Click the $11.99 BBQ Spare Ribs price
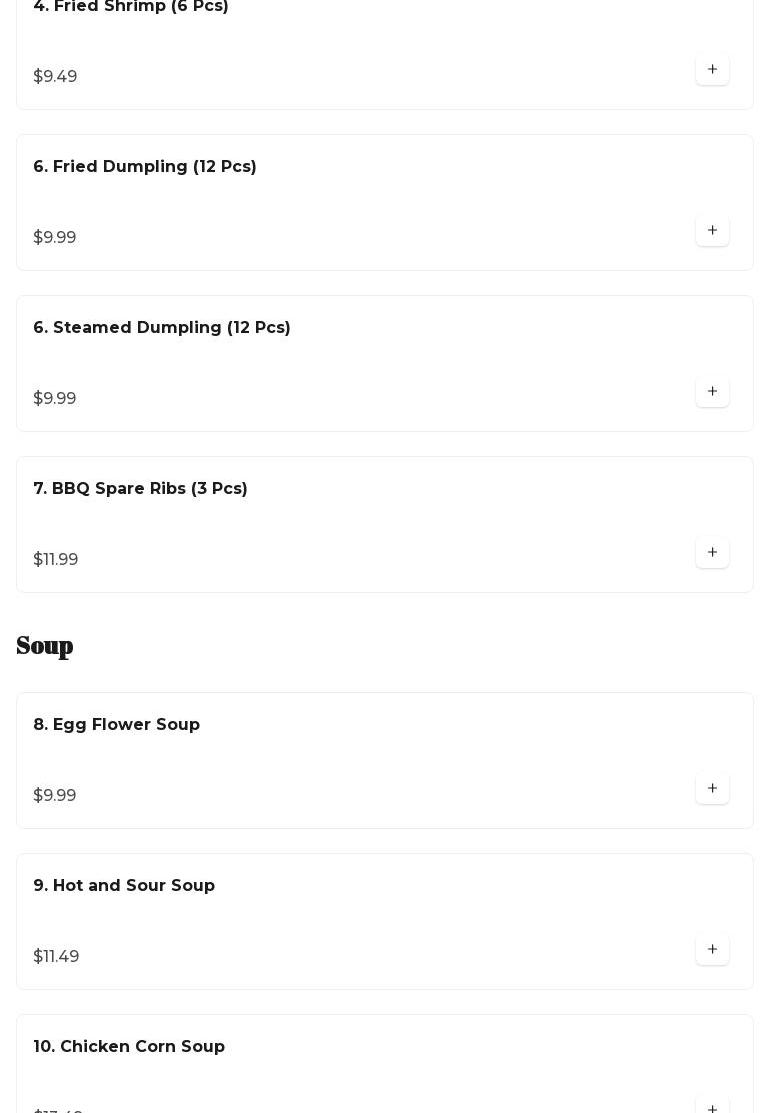This screenshot has width=770, height=1113. [56, 560]
